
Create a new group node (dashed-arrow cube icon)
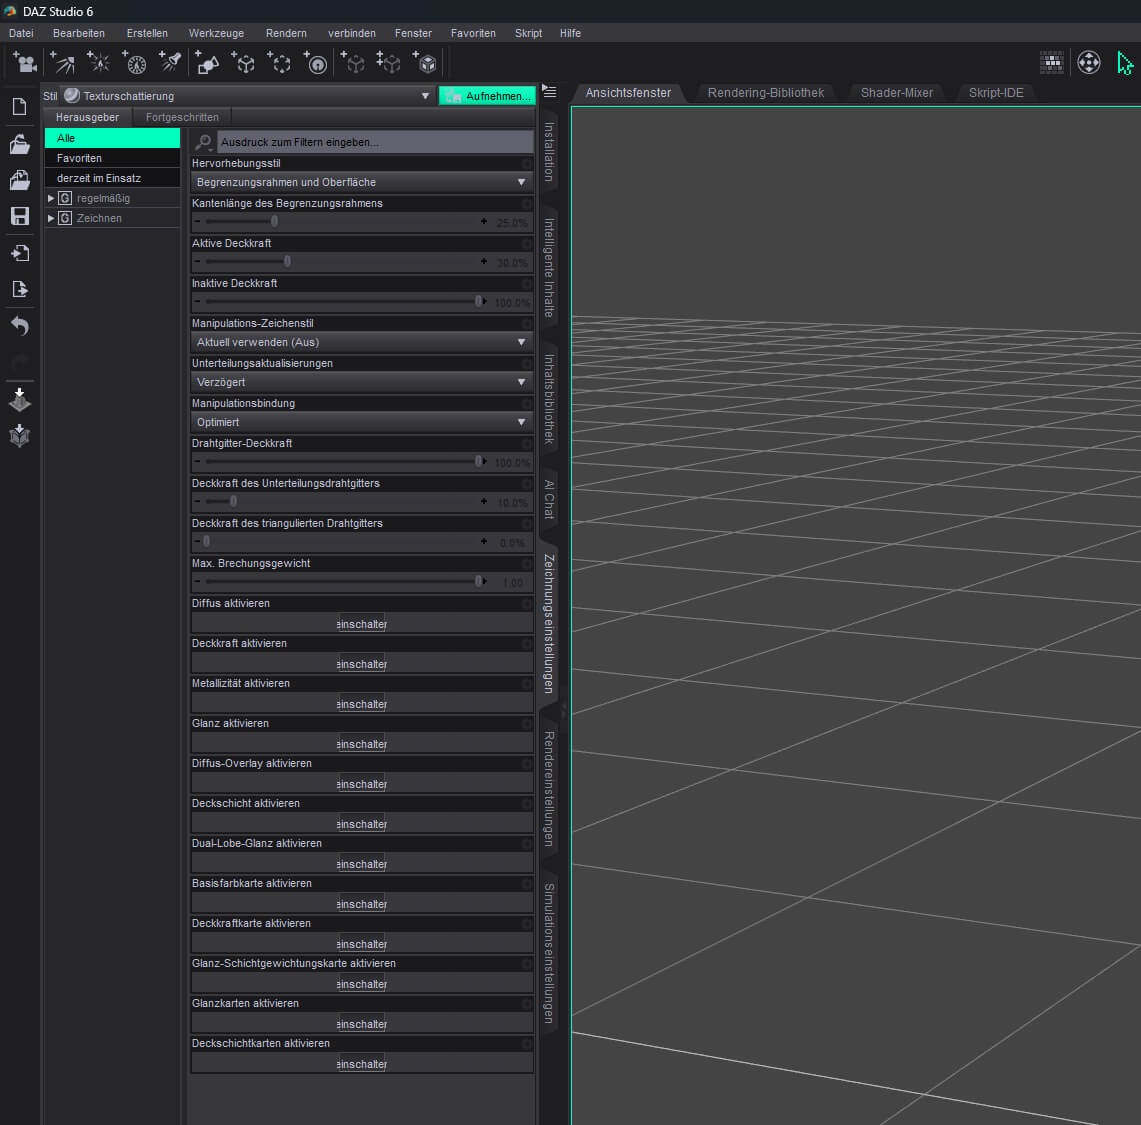[279, 63]
